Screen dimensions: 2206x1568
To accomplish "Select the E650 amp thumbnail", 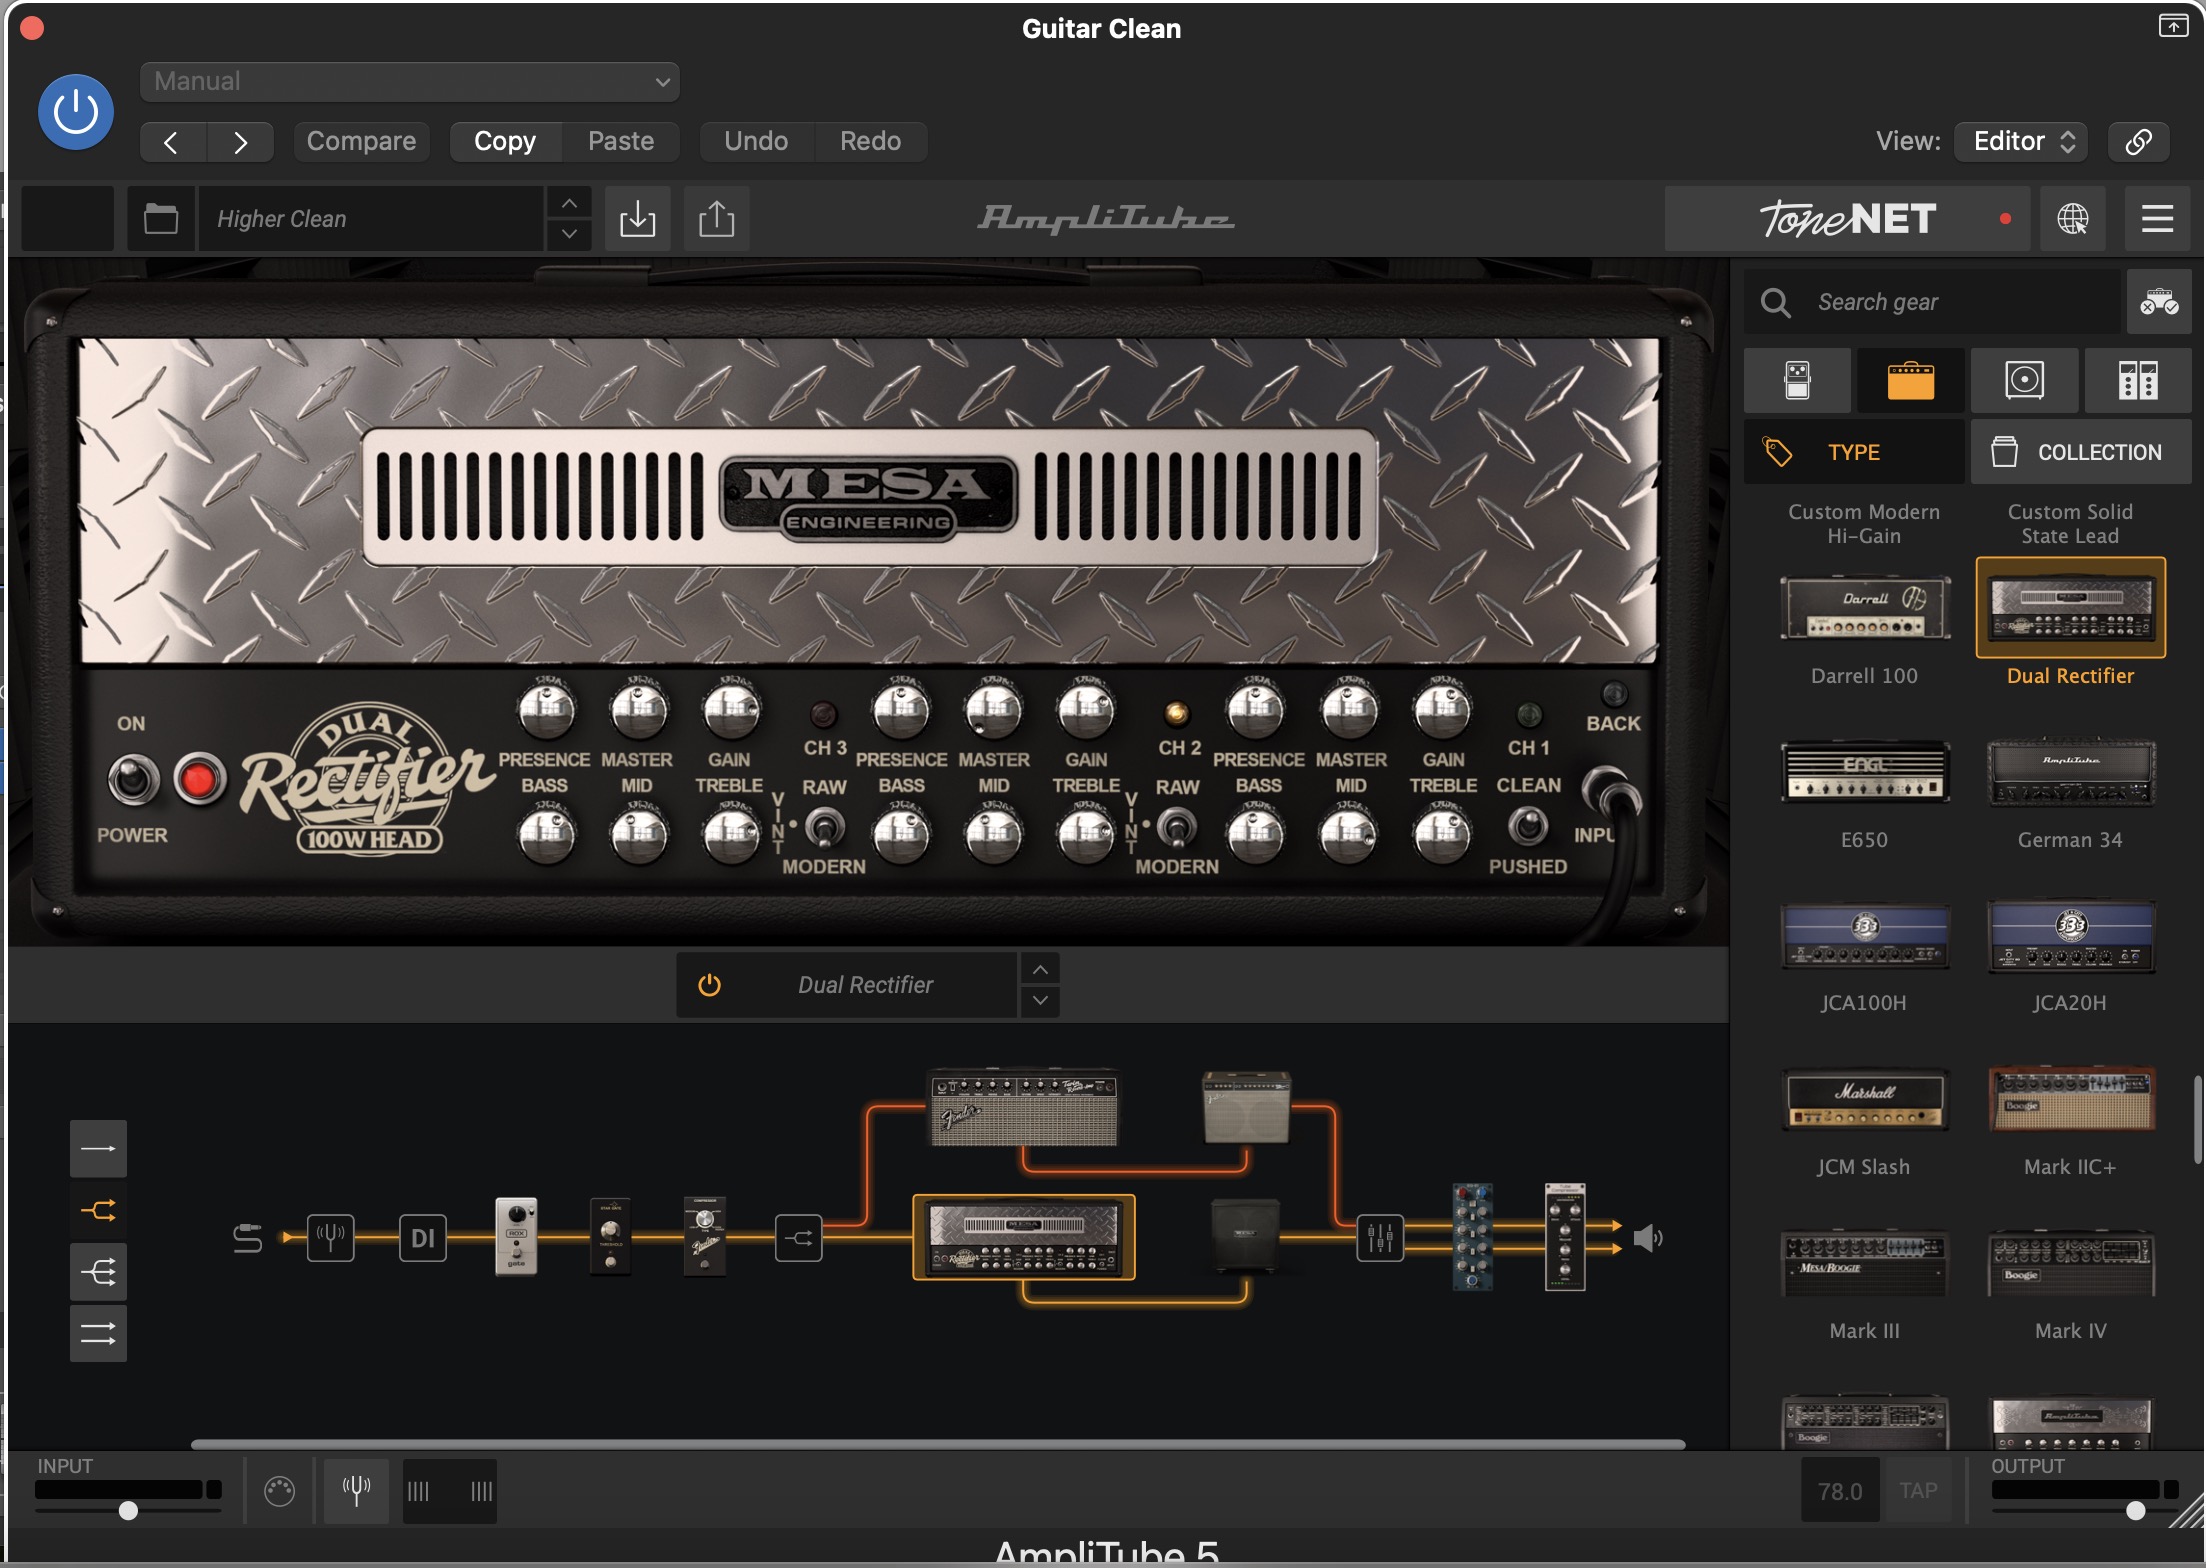I will coord(1865,771).
